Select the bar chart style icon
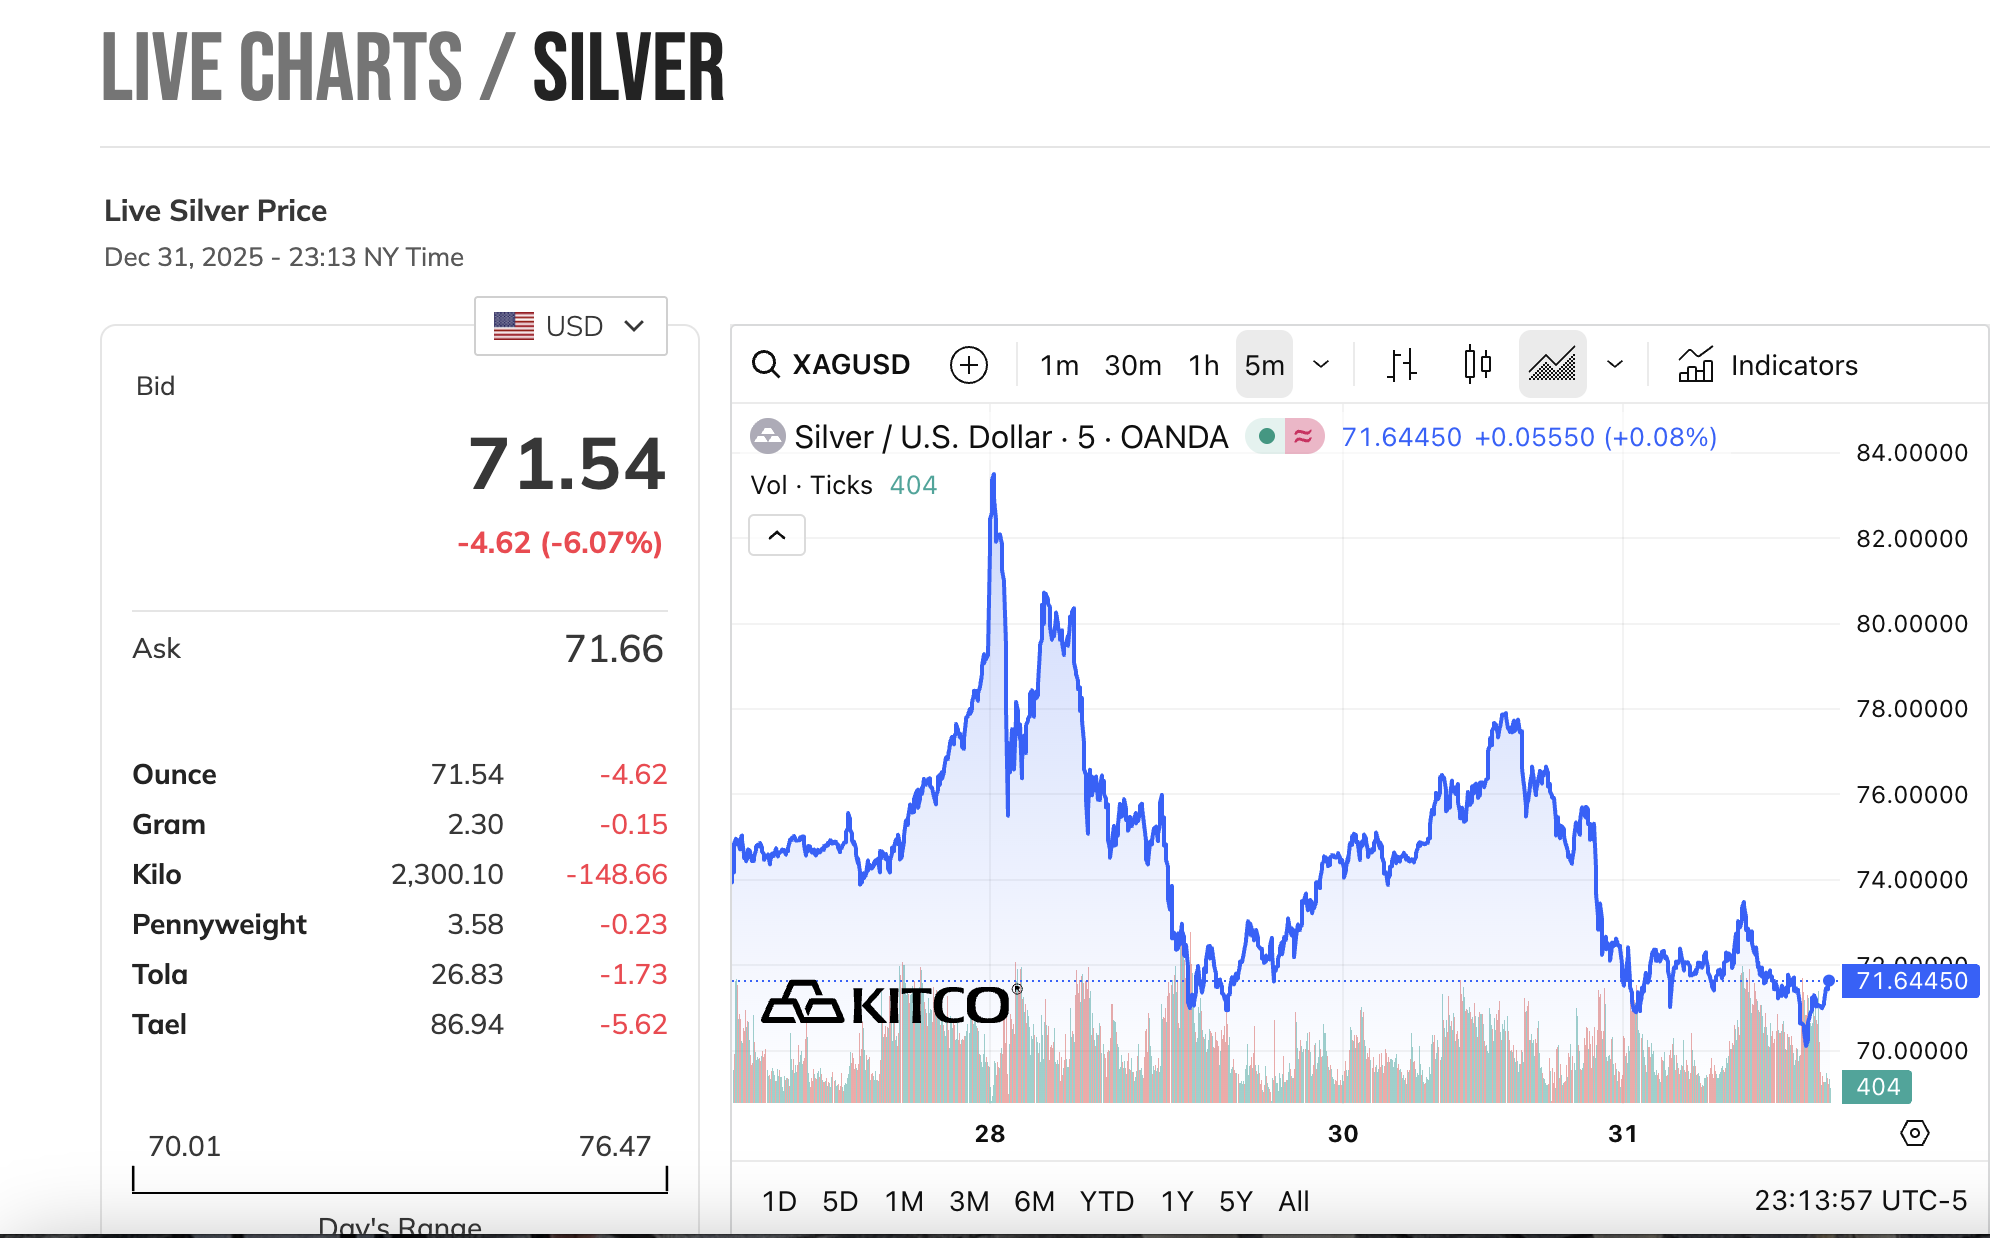Image resolution: width=1990 pixels, height=1238 pixels. point(1402,365)
